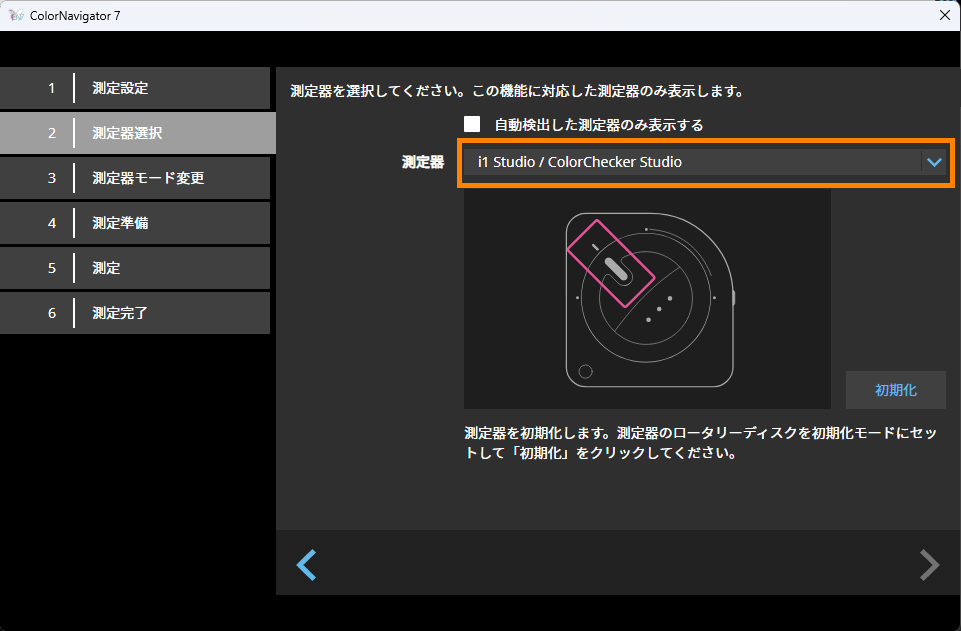Image resolution: width=961 pixels, height=631 pixels.
Task: Select step 2 測定器選択
Action: (x=137, y=133)
